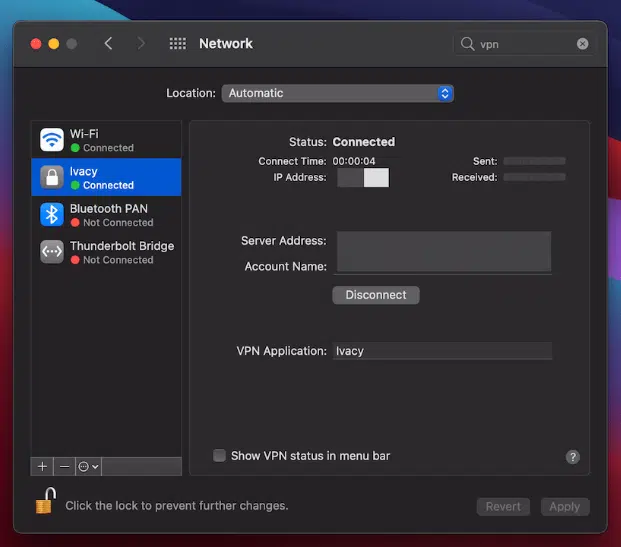Select Wi-Fi in the service list

pos(106,140)
